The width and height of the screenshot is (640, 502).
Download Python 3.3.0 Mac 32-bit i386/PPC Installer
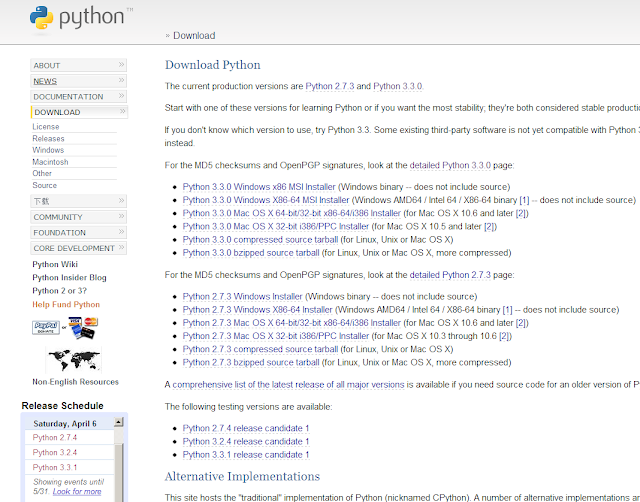click(x=276, y=227)
